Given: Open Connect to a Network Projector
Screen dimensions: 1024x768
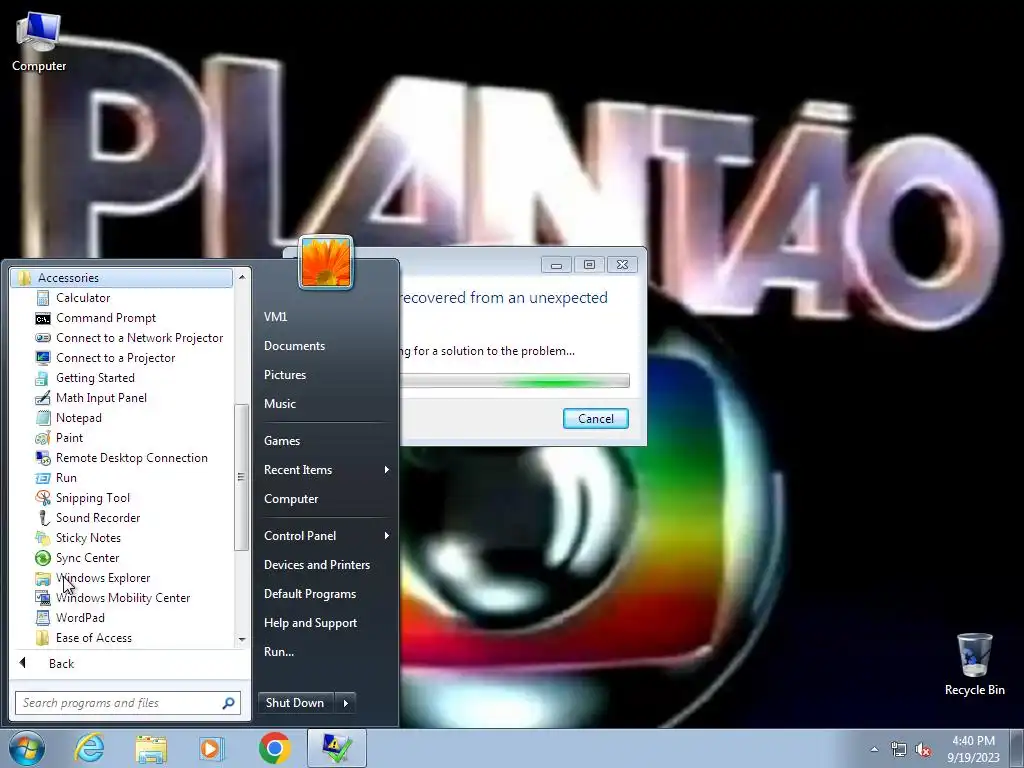Looking at the screenshot, I should pyautogui.click(x=139, y=338).
